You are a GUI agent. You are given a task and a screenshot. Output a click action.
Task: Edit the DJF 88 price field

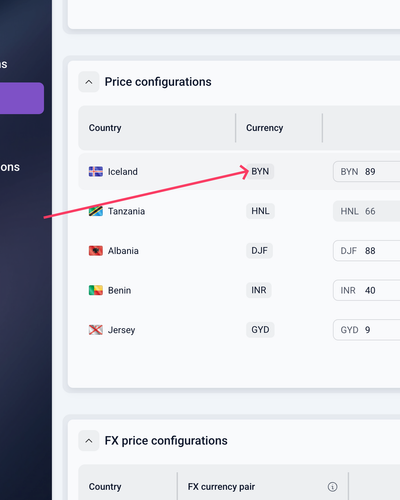[x=367, y=251]
